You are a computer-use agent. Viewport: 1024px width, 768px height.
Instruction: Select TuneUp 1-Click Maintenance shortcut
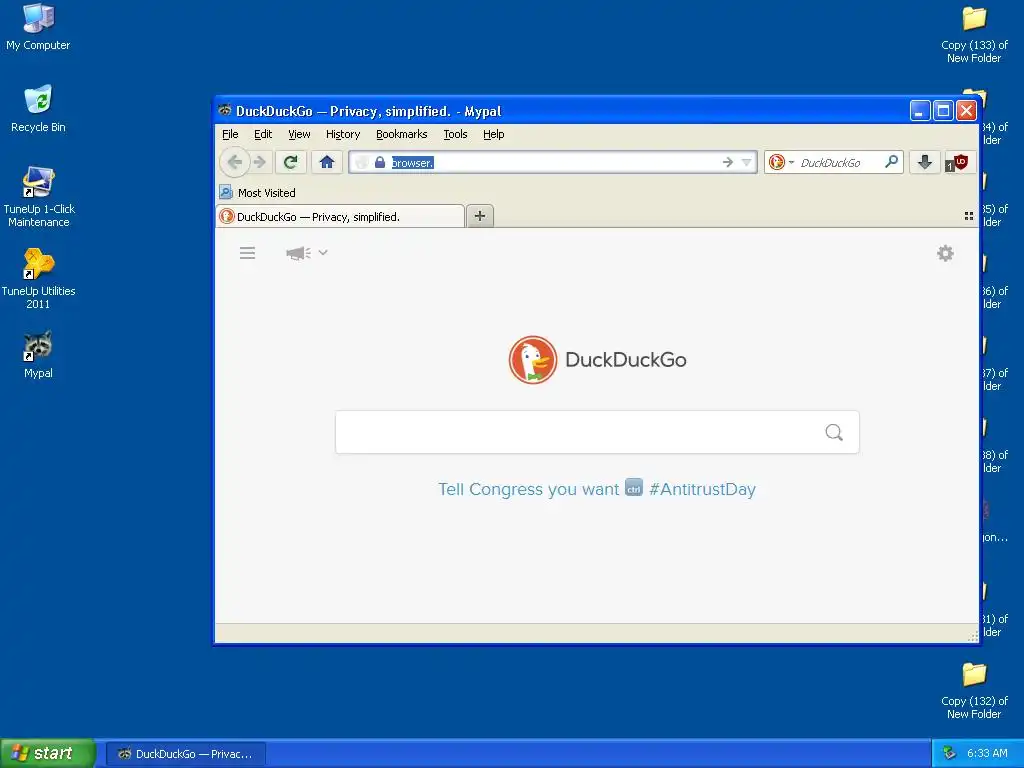(39, 197)
